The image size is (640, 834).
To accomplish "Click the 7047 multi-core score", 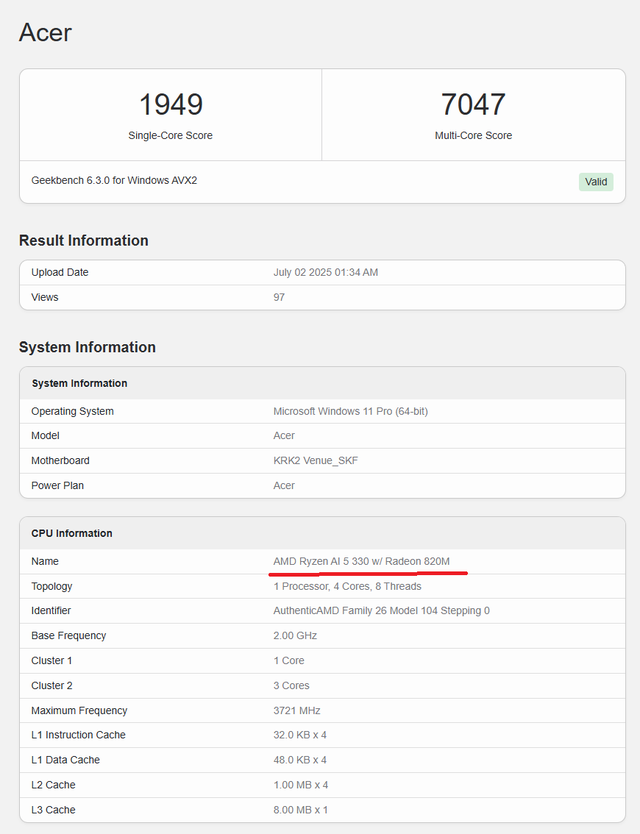I will 473,104.
